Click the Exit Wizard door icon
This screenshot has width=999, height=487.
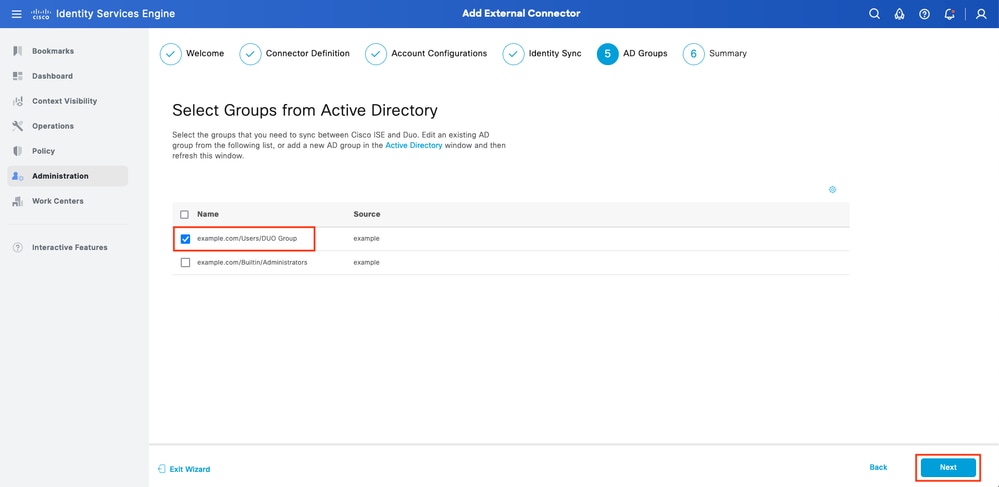[161, 469]
